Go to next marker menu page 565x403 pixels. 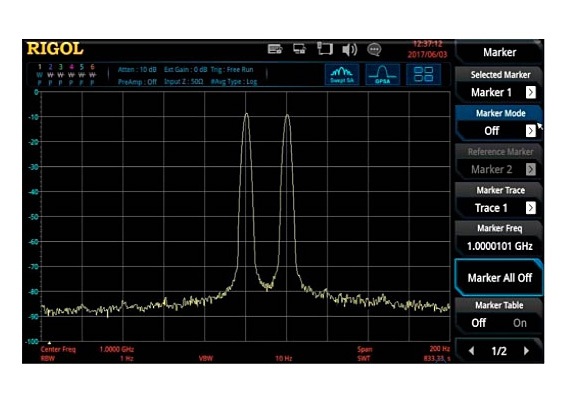[x=526, y=351]
